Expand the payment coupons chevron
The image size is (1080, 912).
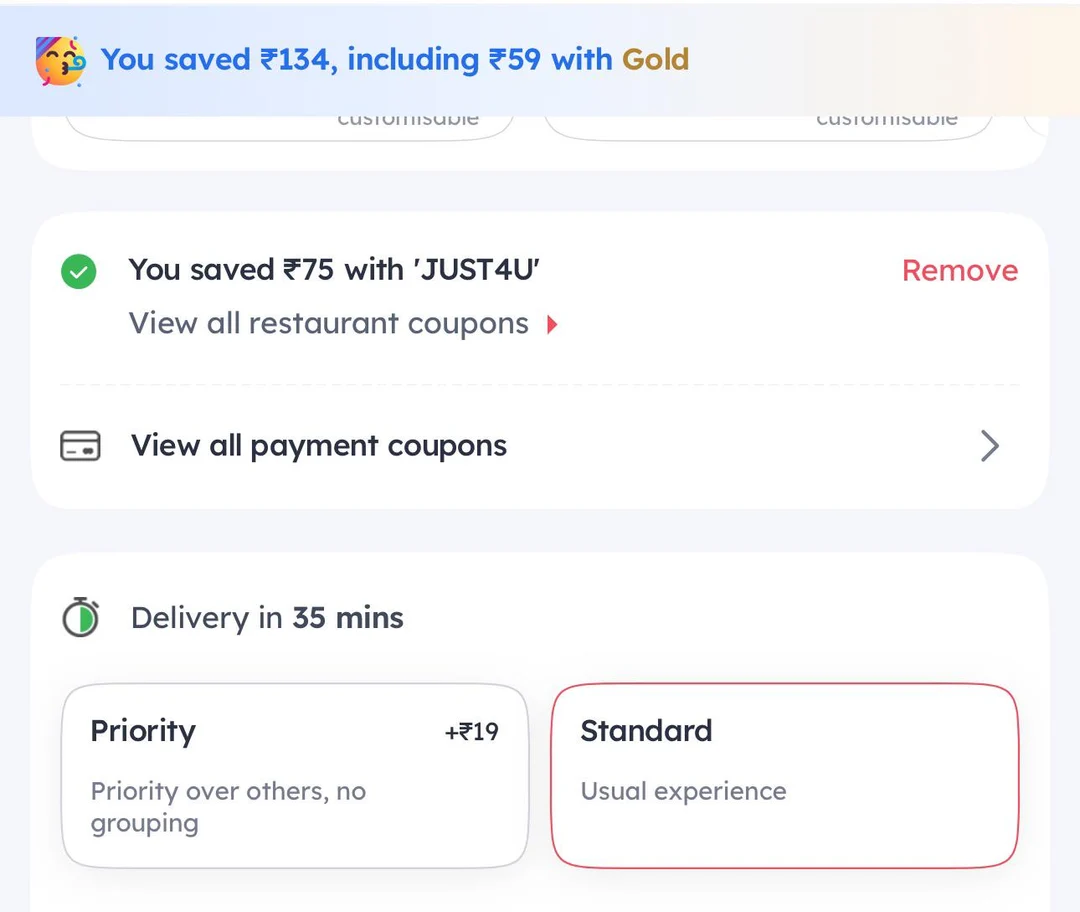[x=989, y=446]
